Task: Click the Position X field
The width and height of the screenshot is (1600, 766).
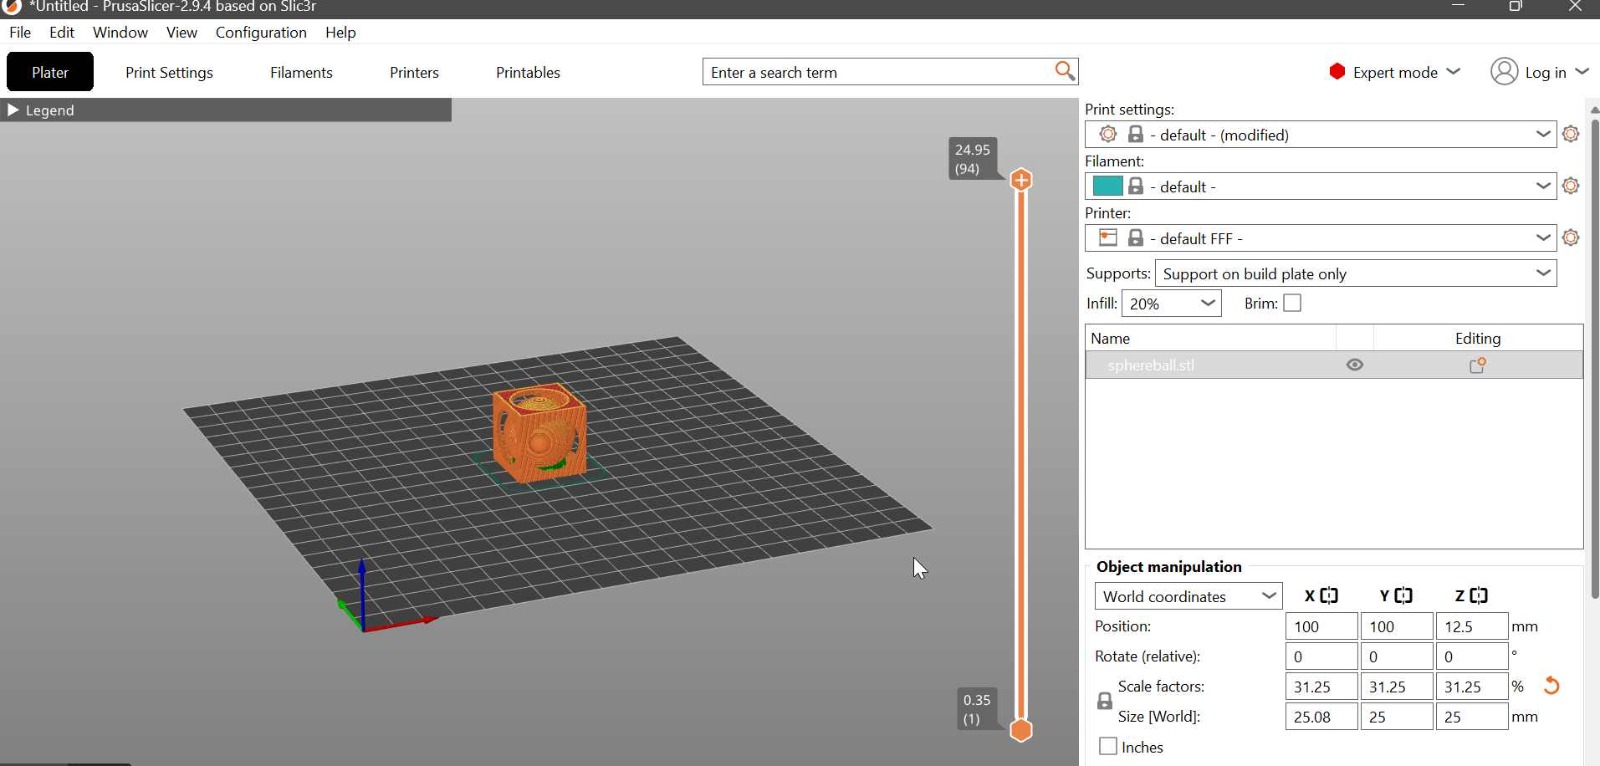Action: click(x=1321, y=626)
